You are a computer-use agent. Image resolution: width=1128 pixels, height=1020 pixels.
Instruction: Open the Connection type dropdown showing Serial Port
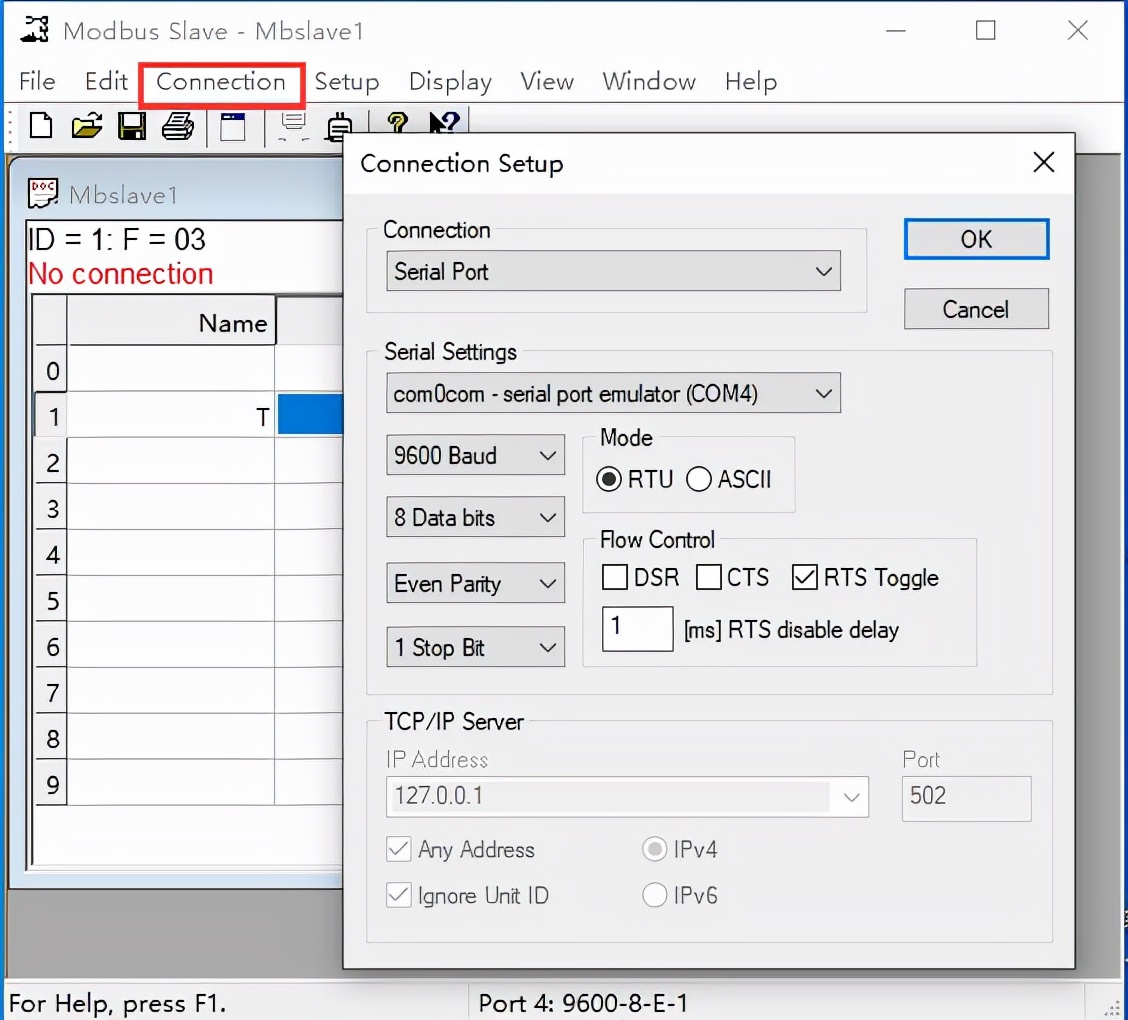612,272
